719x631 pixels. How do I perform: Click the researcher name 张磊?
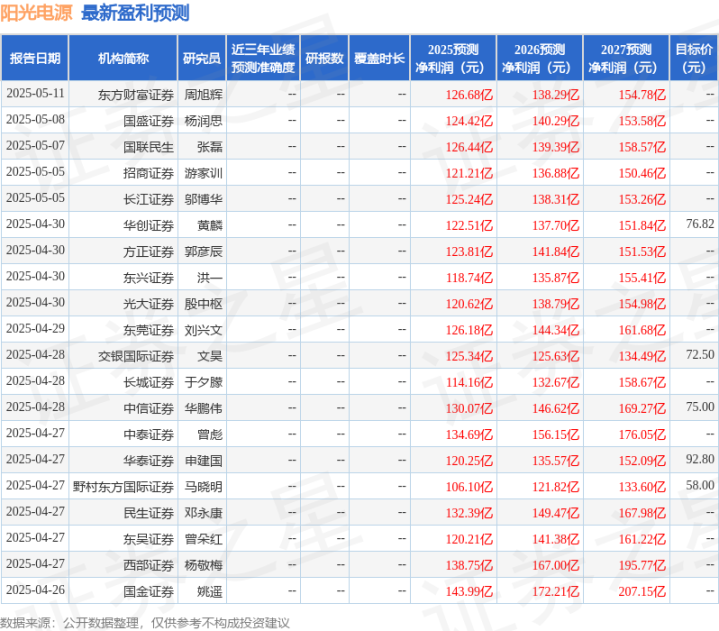210,147
